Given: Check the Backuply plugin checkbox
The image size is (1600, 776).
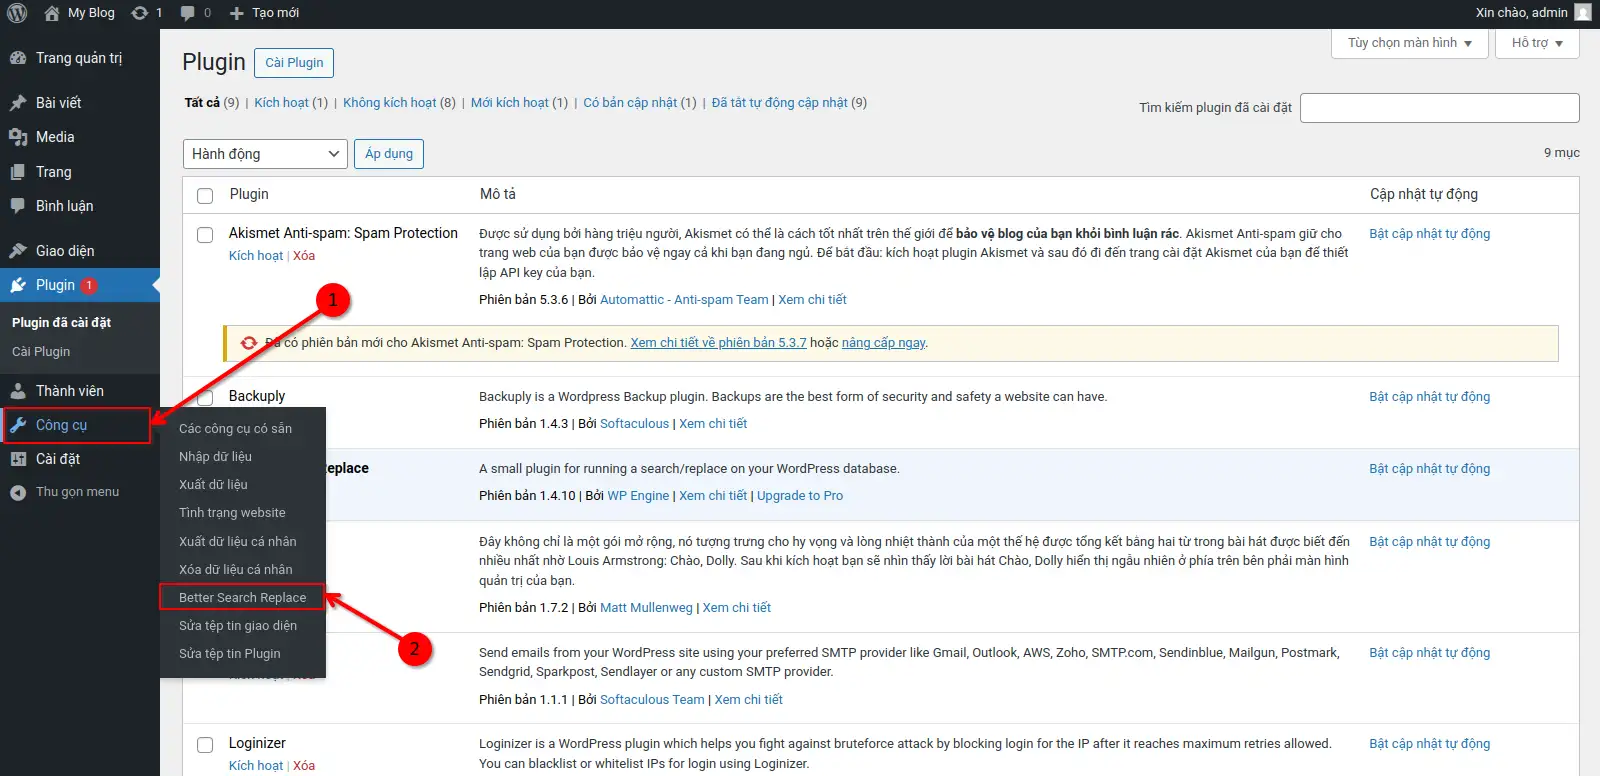Looking at the screenshot, I should pyautogui.click(x=205, y=397).
